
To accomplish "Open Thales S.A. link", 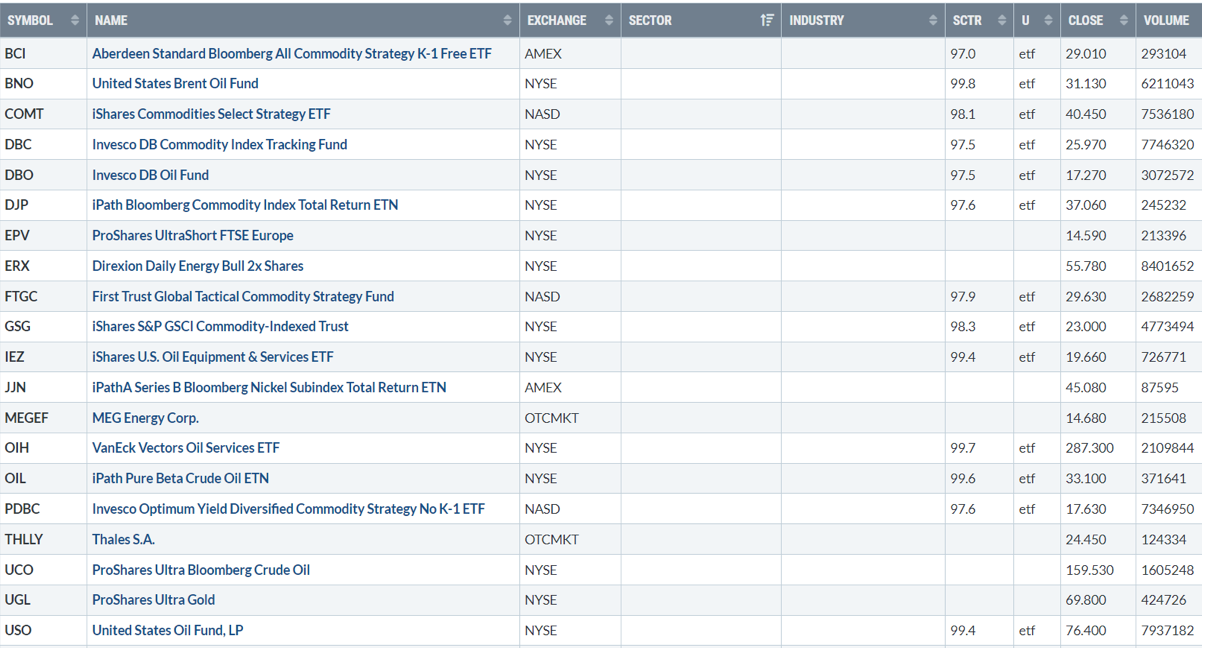I will (x=123, y=539).
